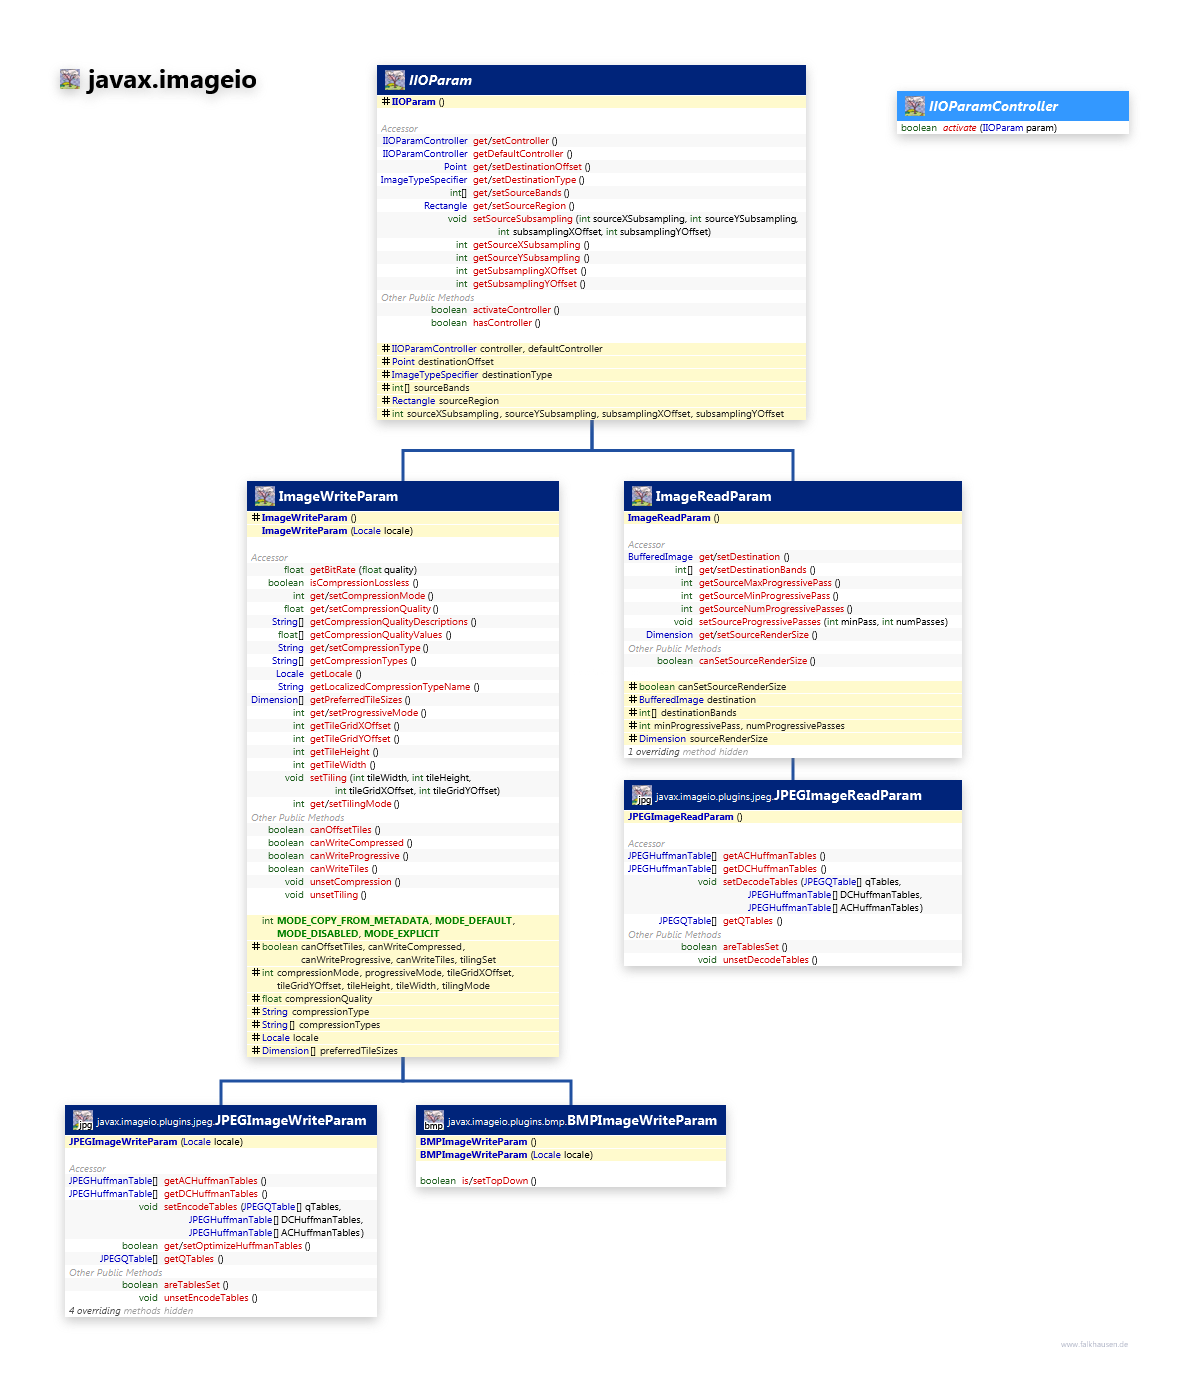The width and height of the screenshot is (1185, 1390).
Task: Click the ImageReadParam class icon
Action: pos(641,496)
